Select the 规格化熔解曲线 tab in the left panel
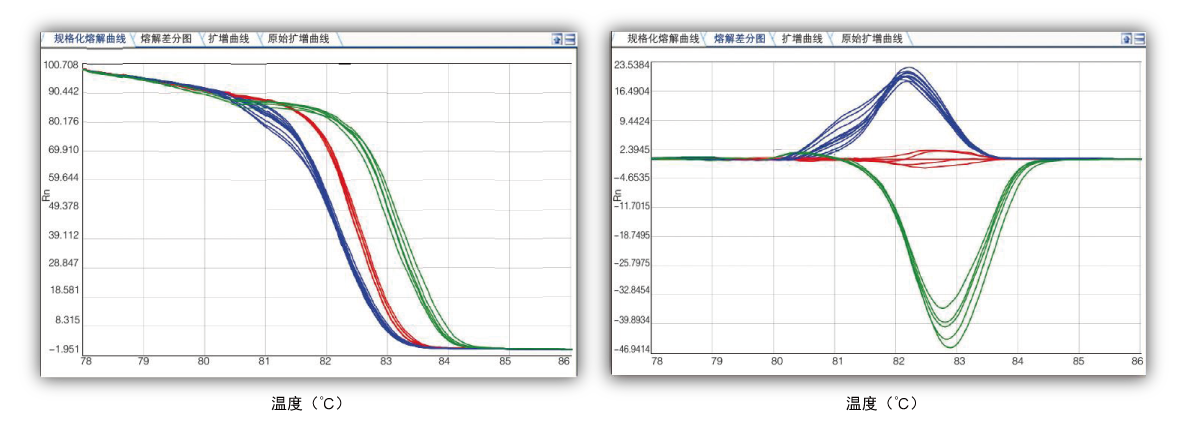Viewport: 1184px width, 430px height. click(89, 39)
